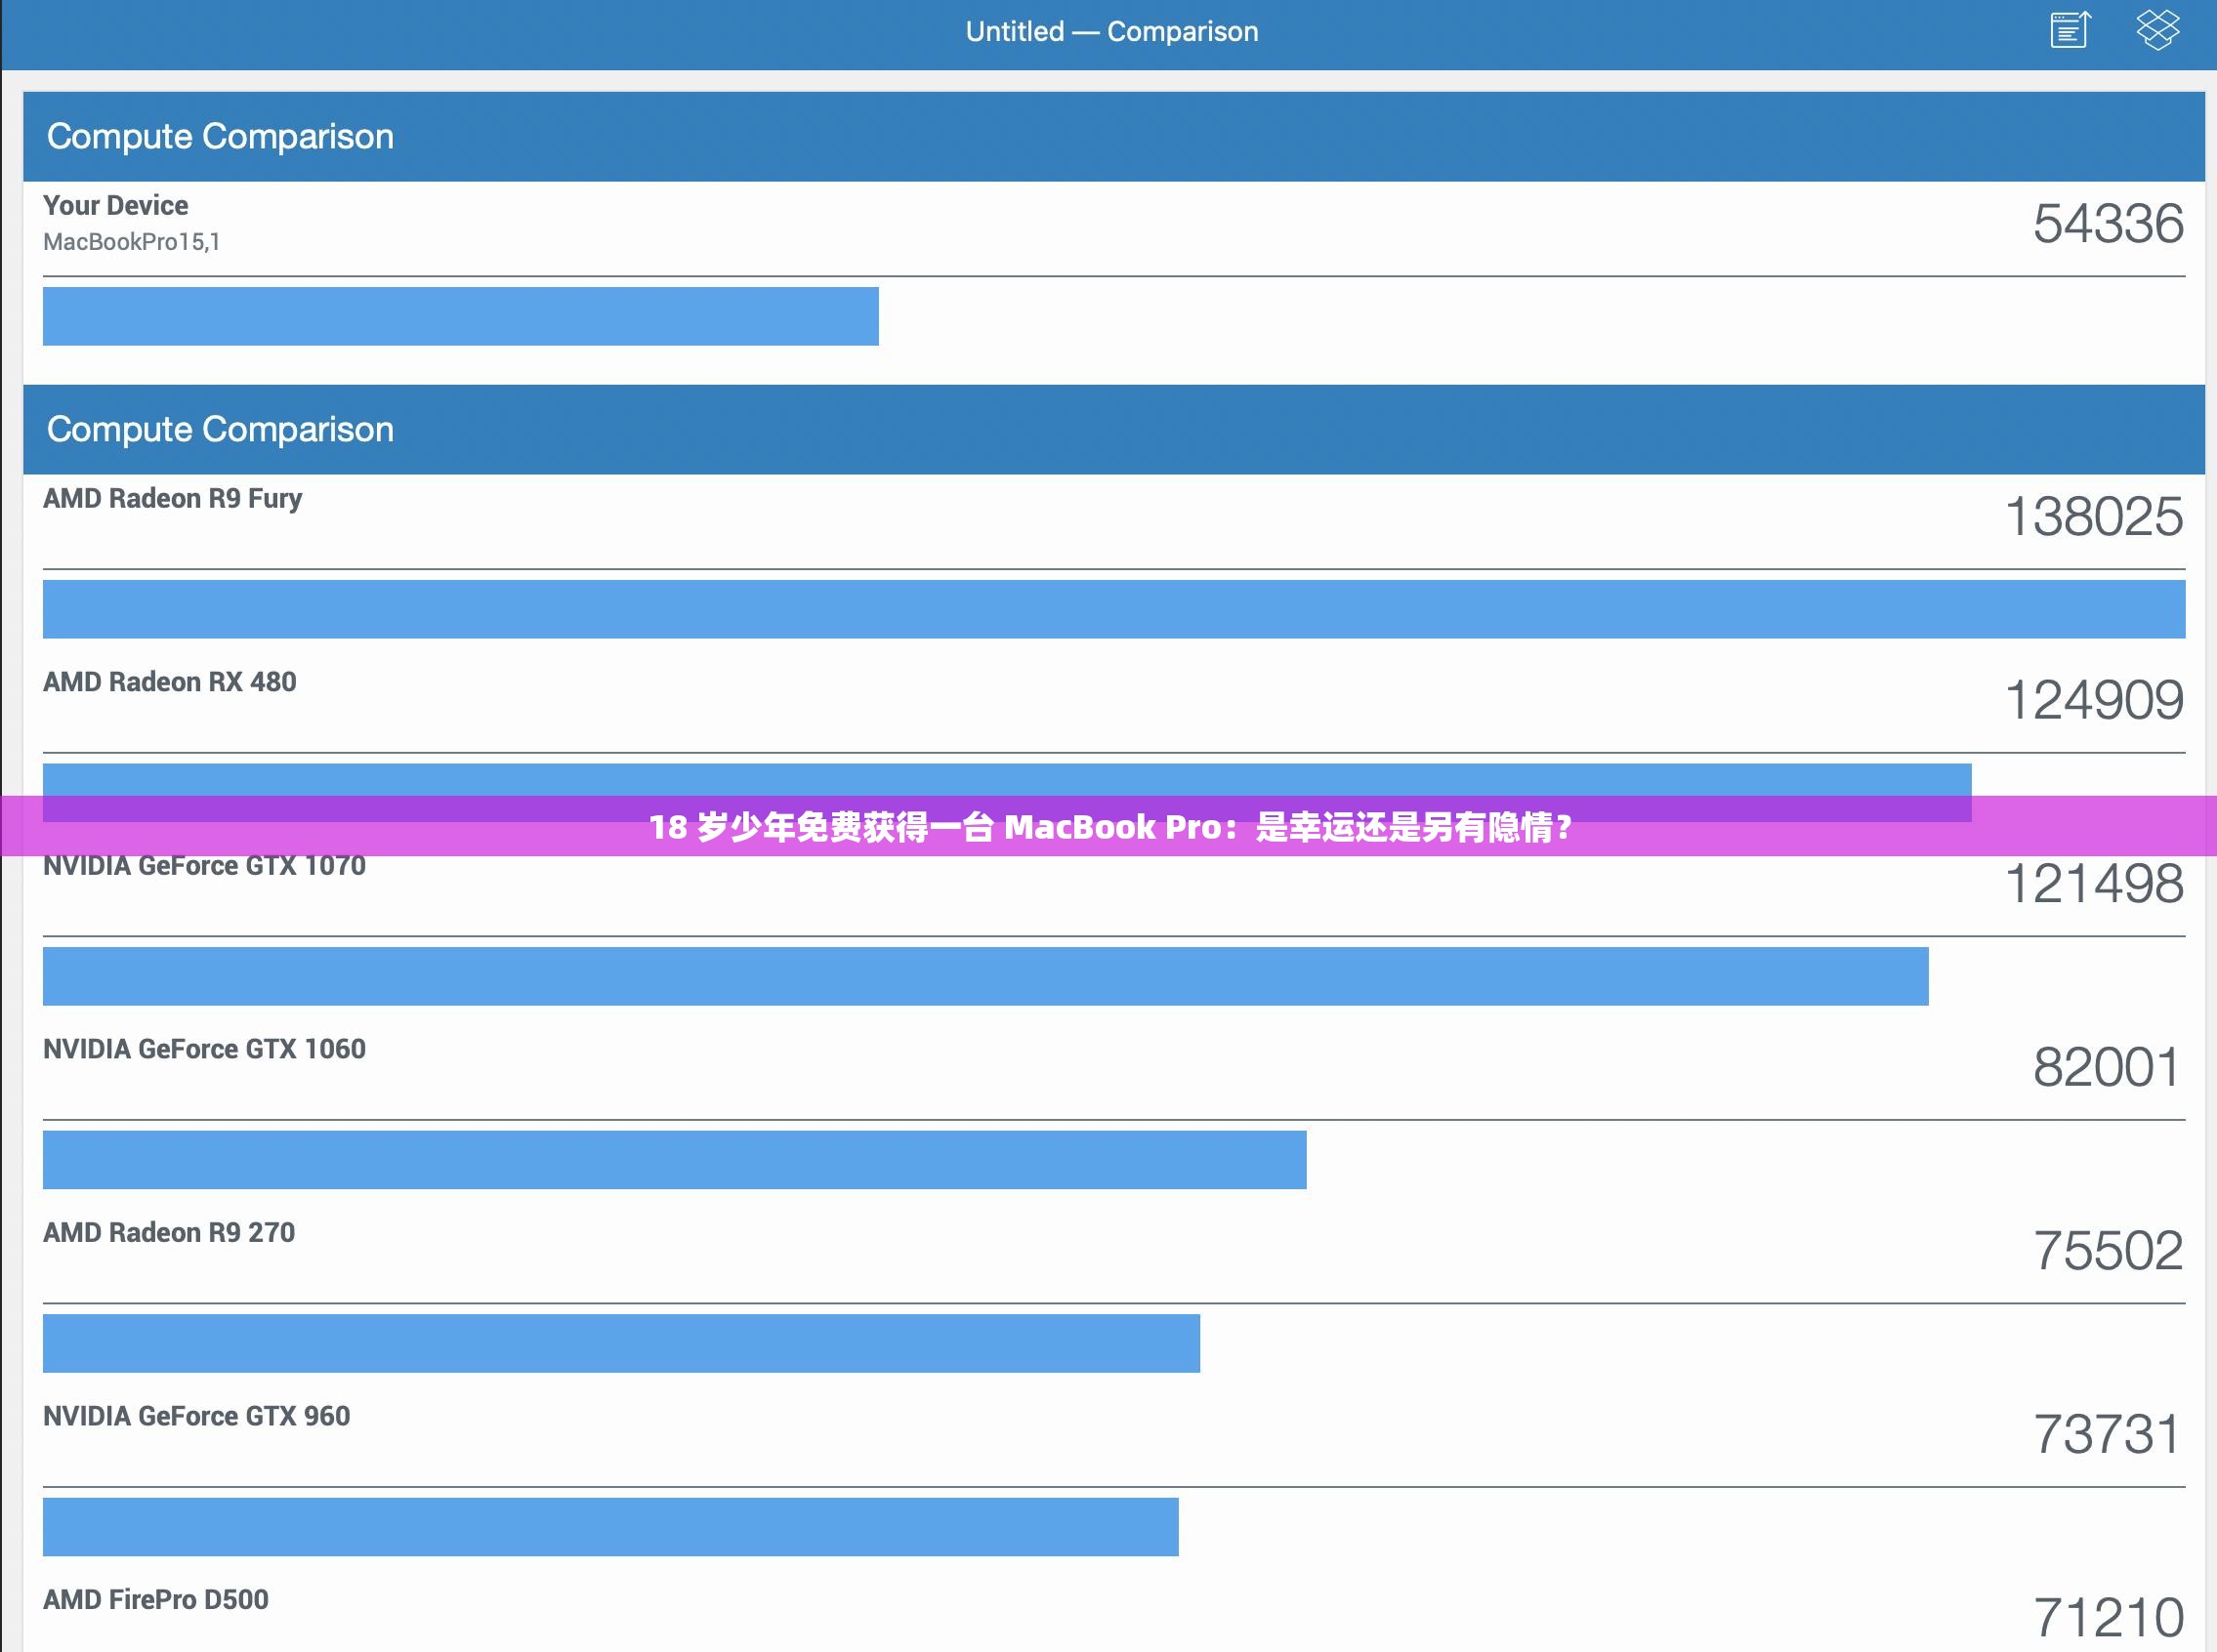Click the score 75502
The width and height of the screenshot is (2217, 1652).
click(2108, 1251)
